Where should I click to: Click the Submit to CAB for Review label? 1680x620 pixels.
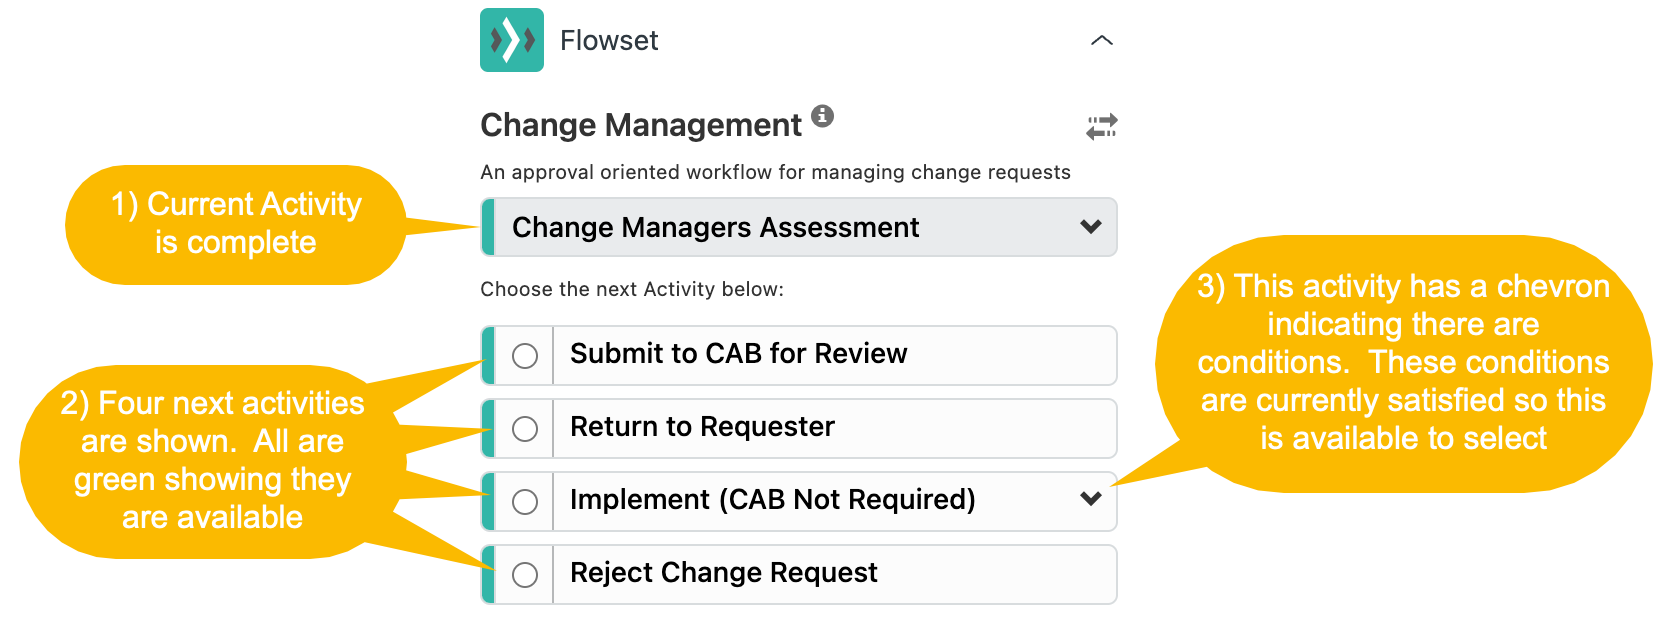click(x=738, y=353)
